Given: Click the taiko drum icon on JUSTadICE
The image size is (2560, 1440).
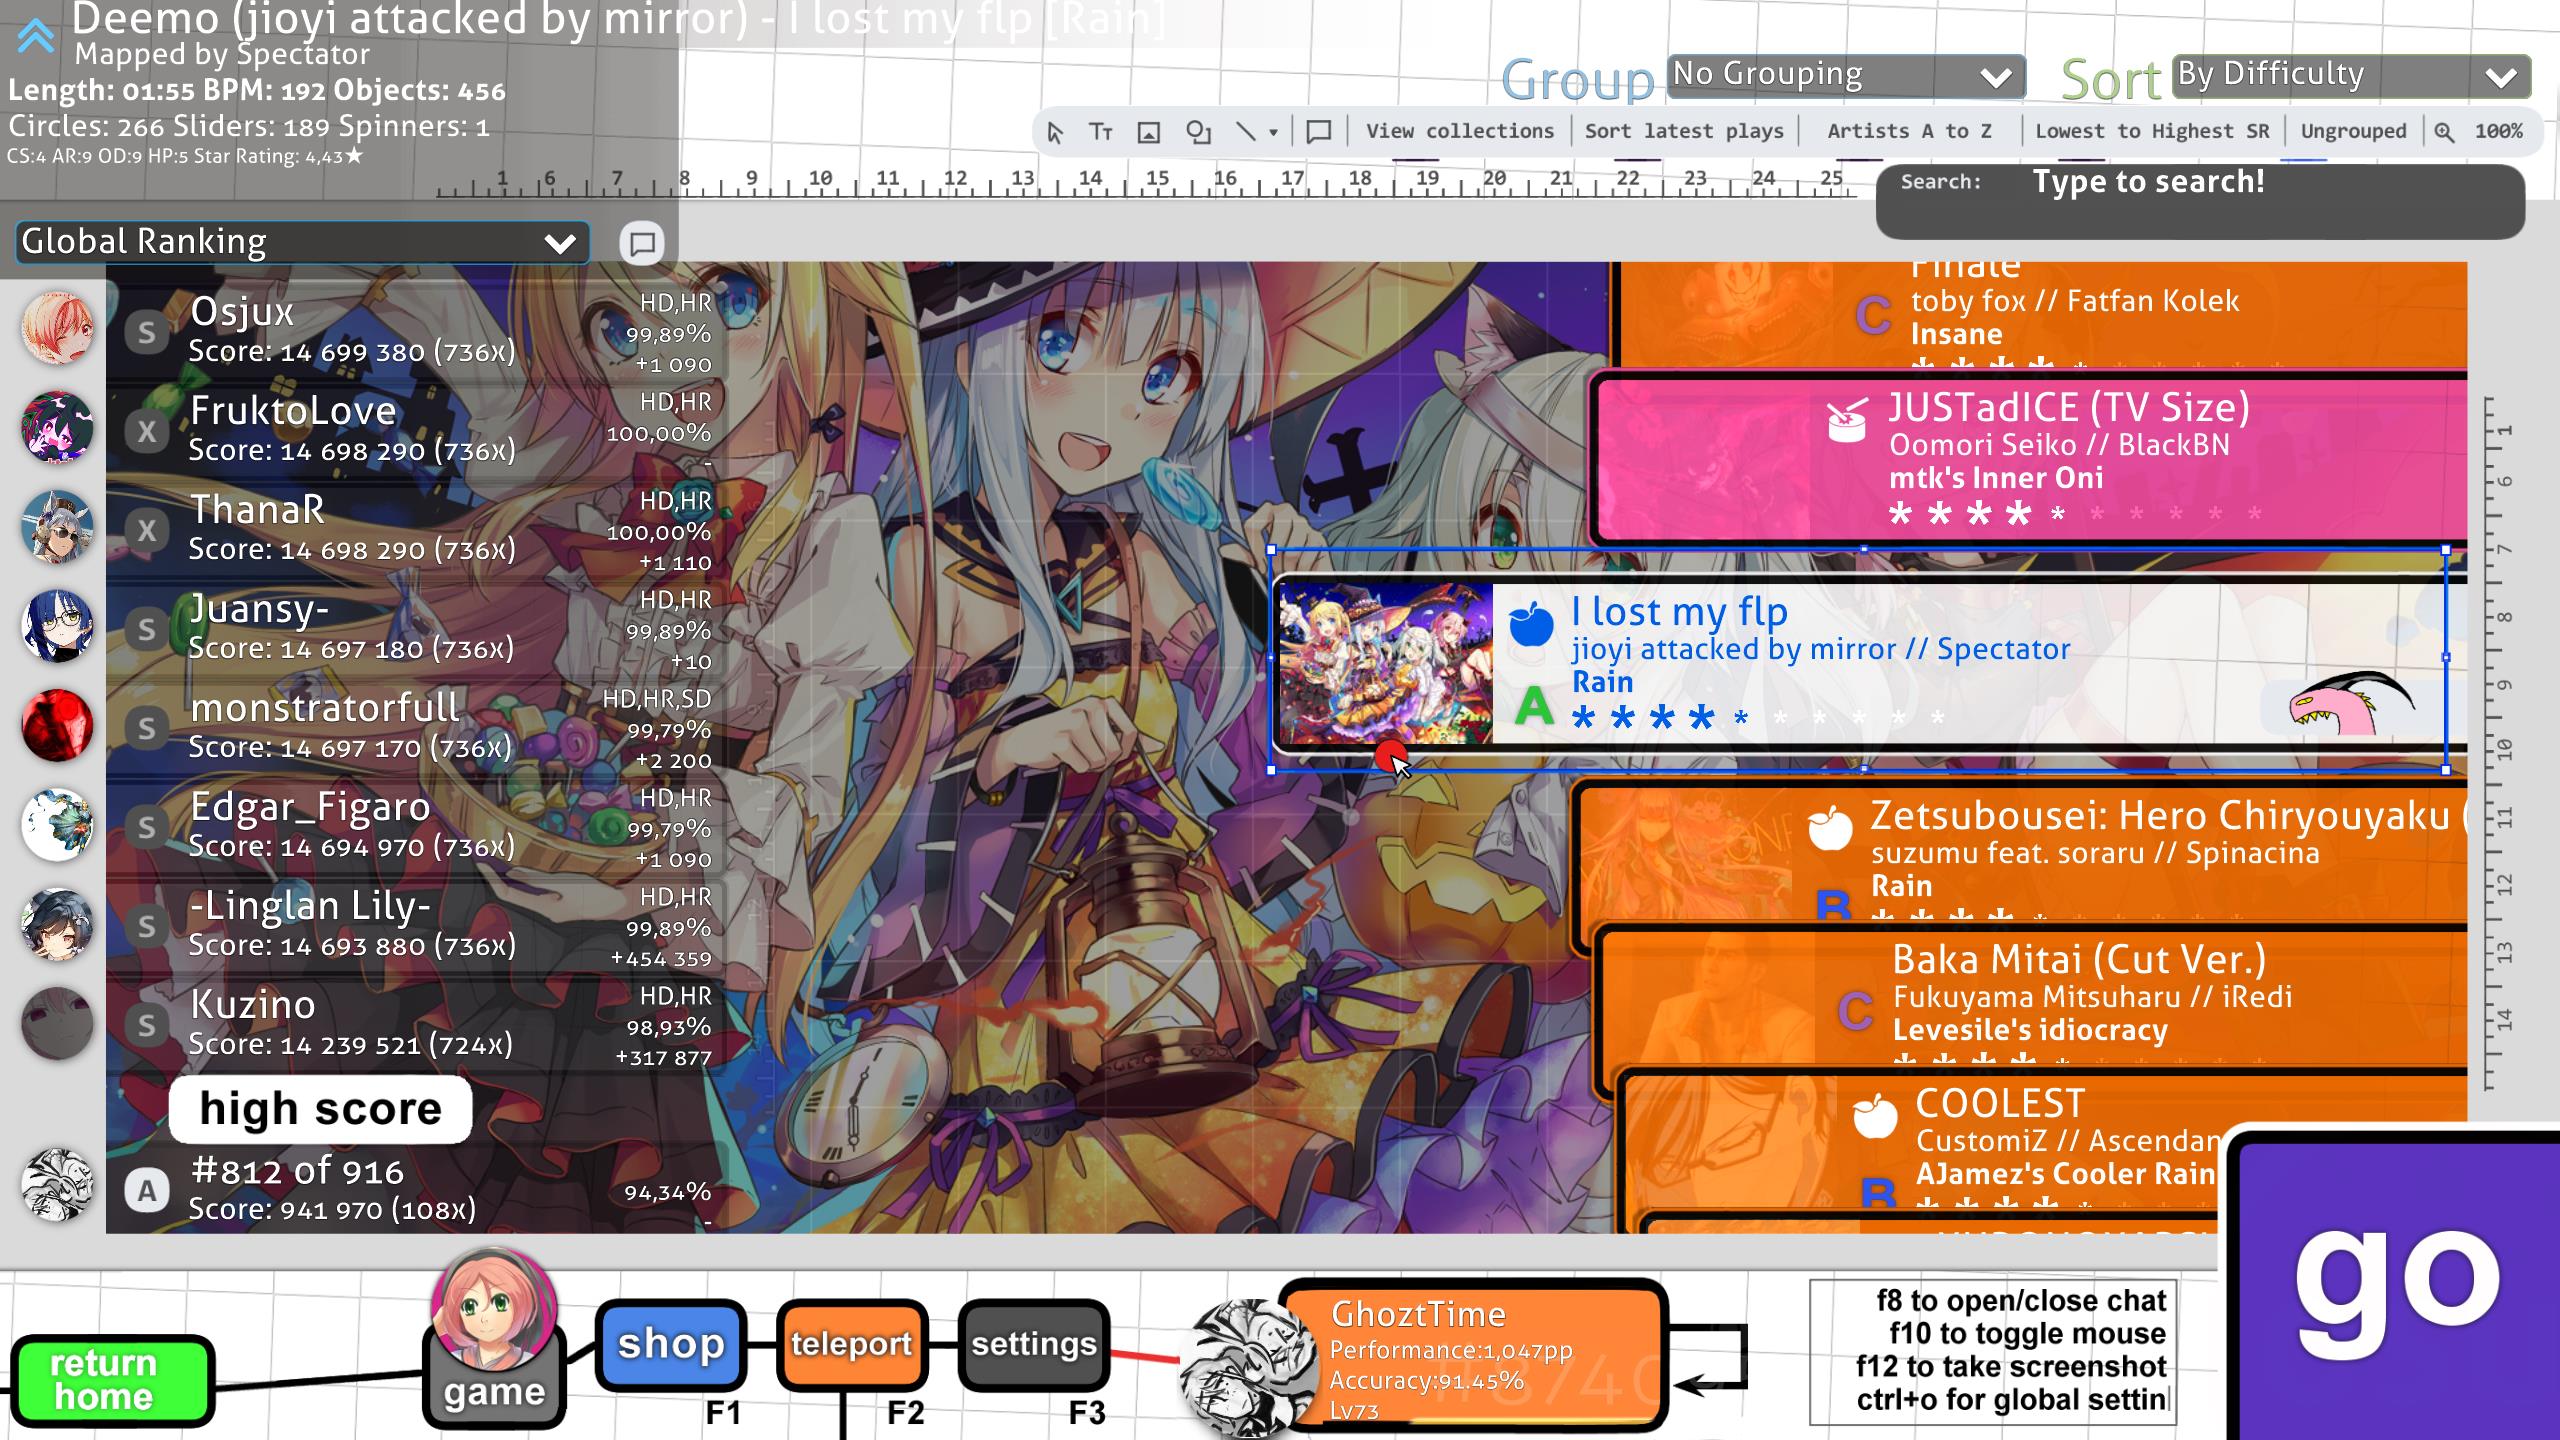Looking at the screenshot, I should point(1846,421).
